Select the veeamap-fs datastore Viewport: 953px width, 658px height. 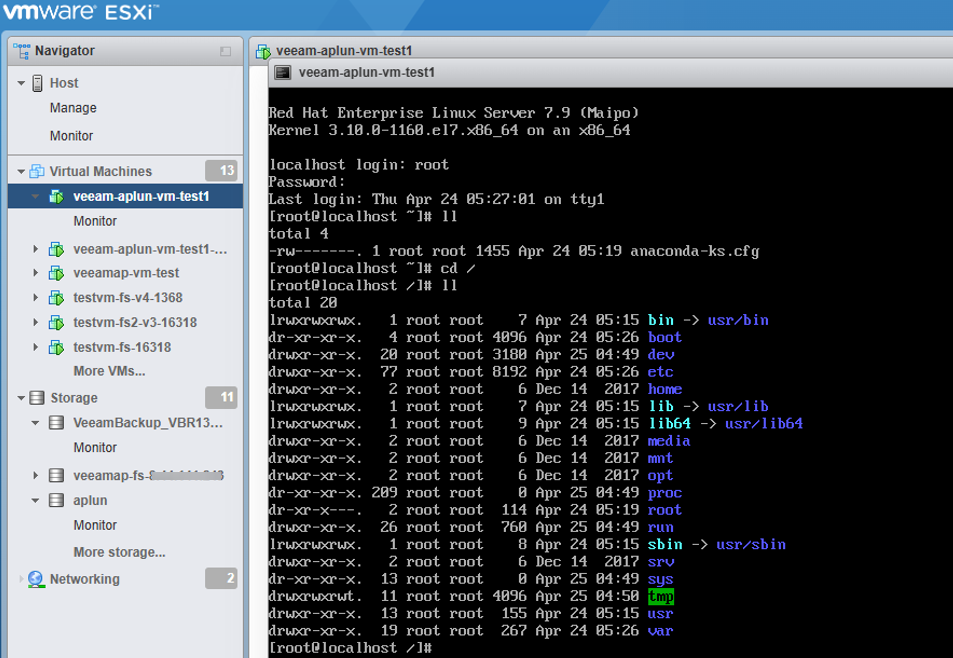[x=148, y=476]
